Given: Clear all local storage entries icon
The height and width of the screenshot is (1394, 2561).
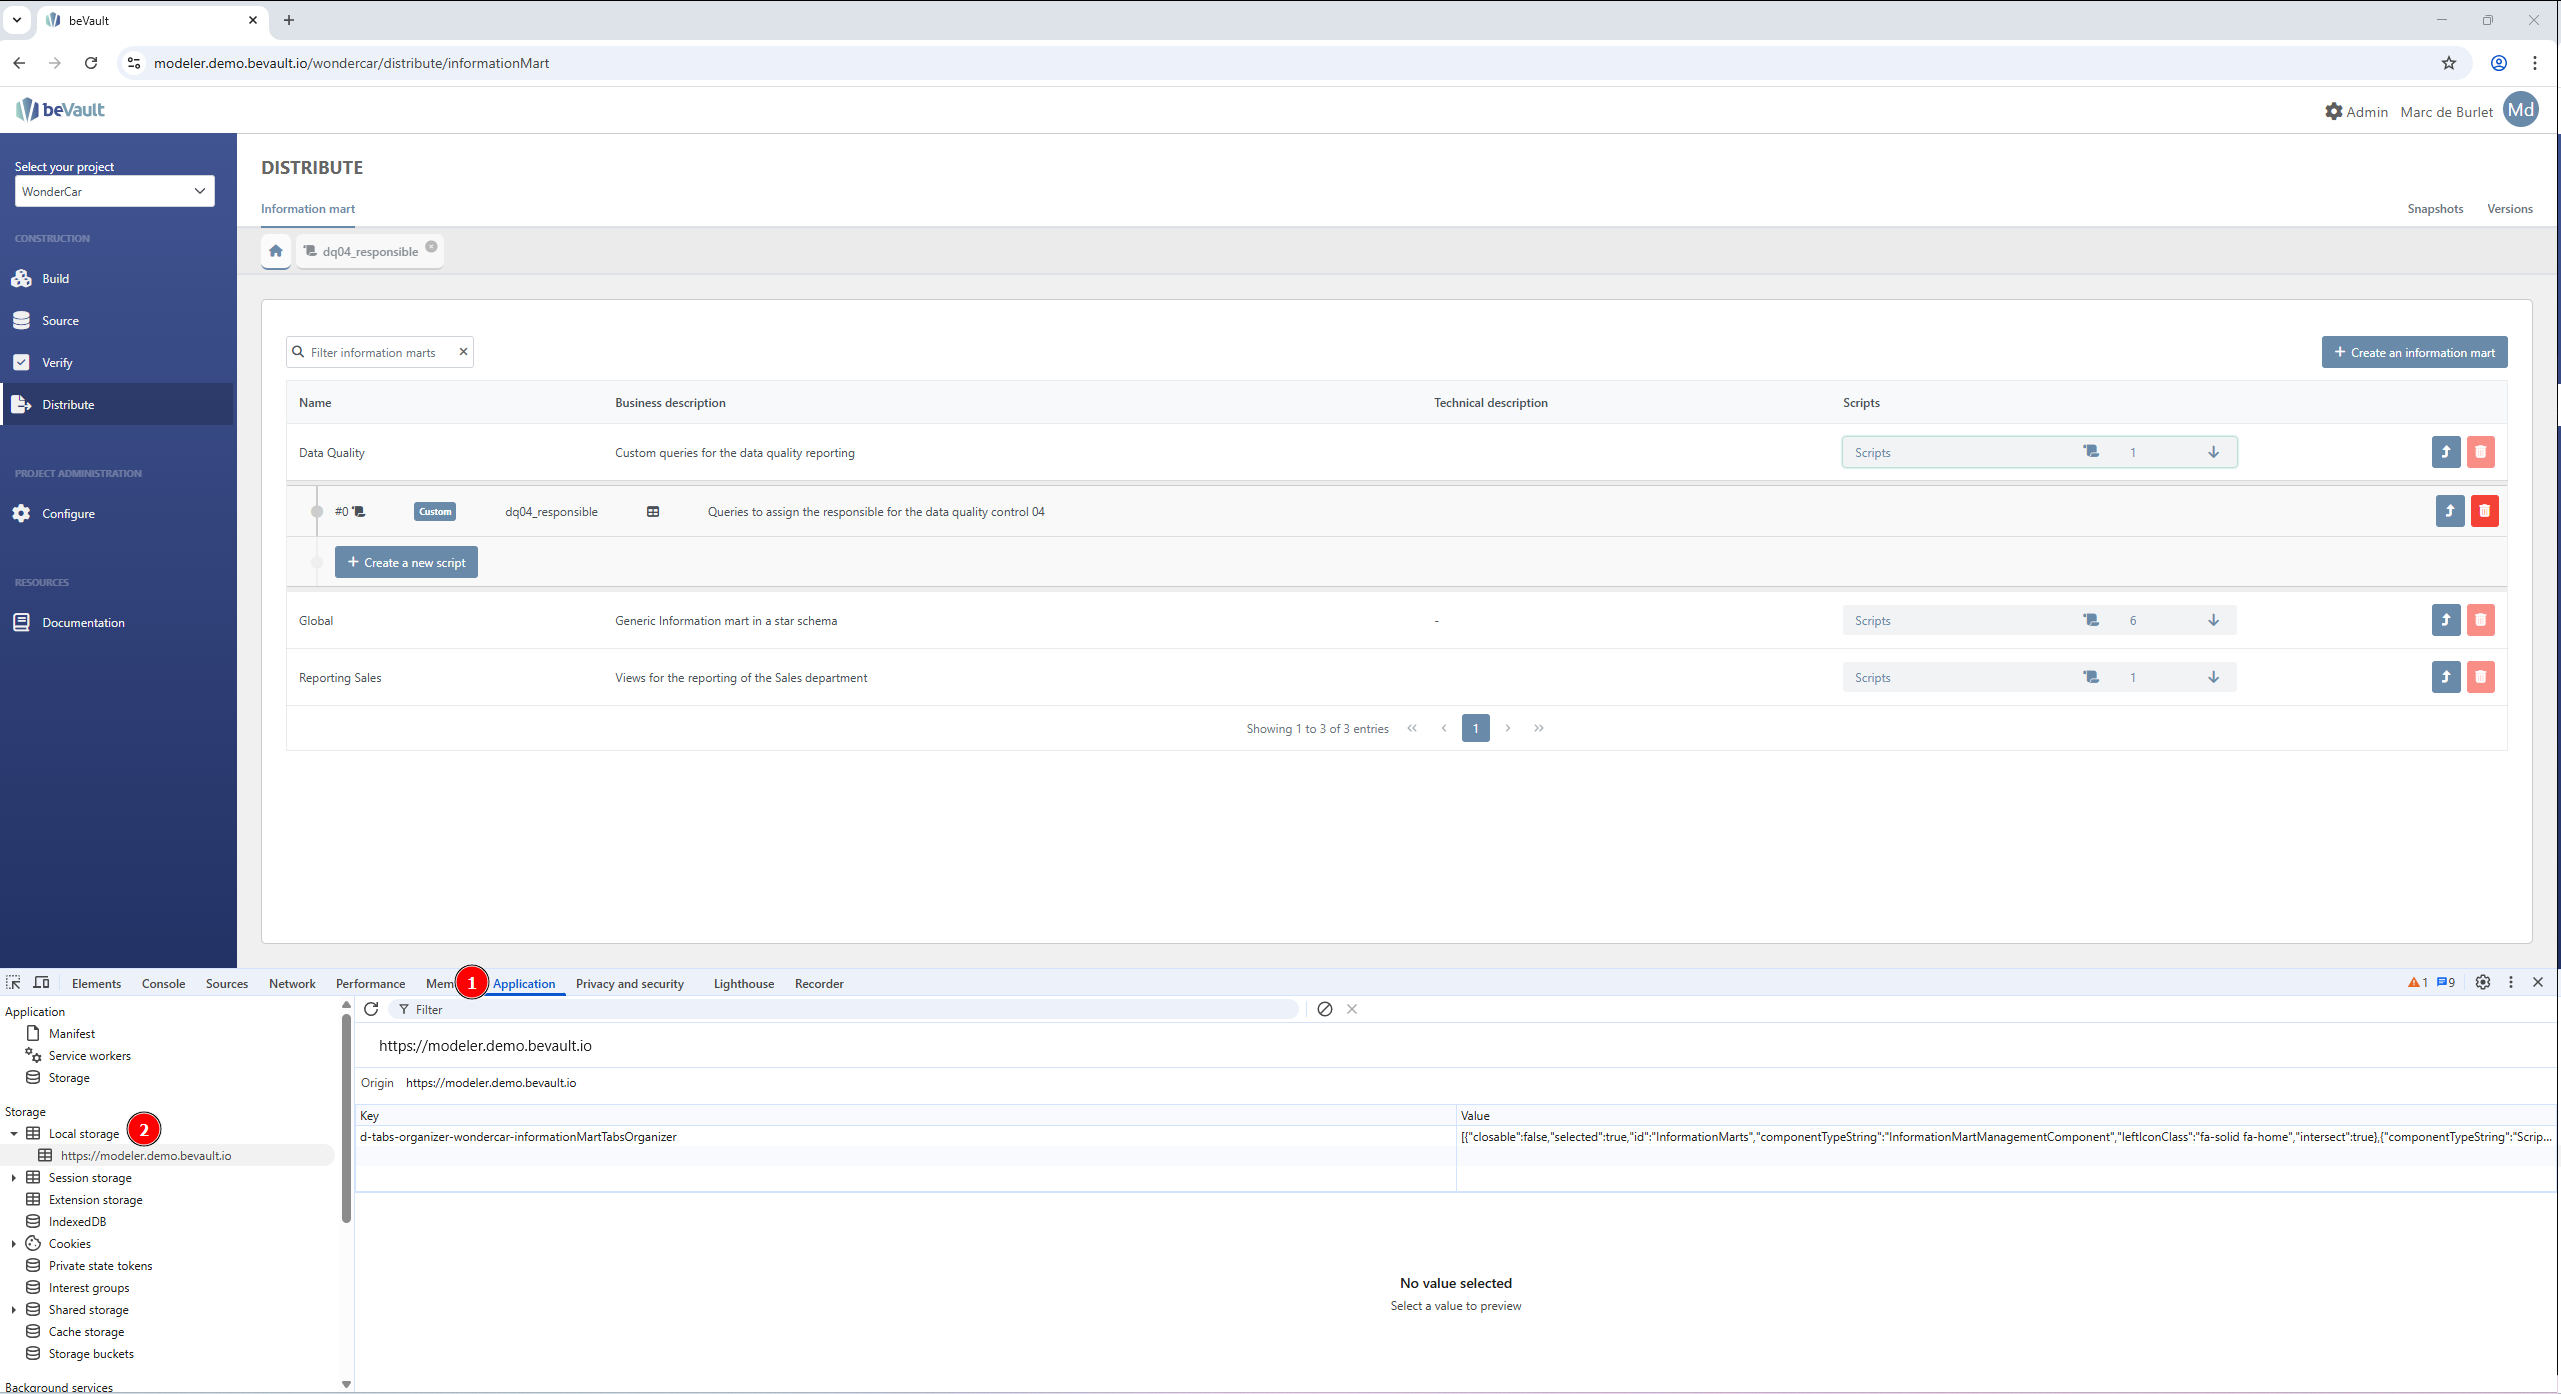Looking at the screenshot, I should 1324,1009.
